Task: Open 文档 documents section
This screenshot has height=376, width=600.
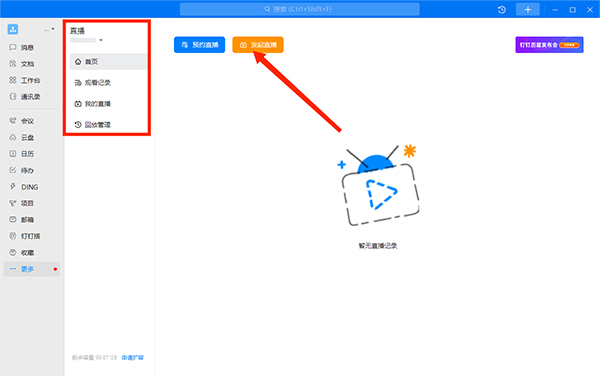Action: [21, 64]
